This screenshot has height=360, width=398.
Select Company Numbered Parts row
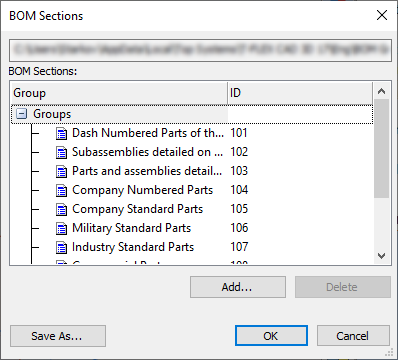pos(192,190)
